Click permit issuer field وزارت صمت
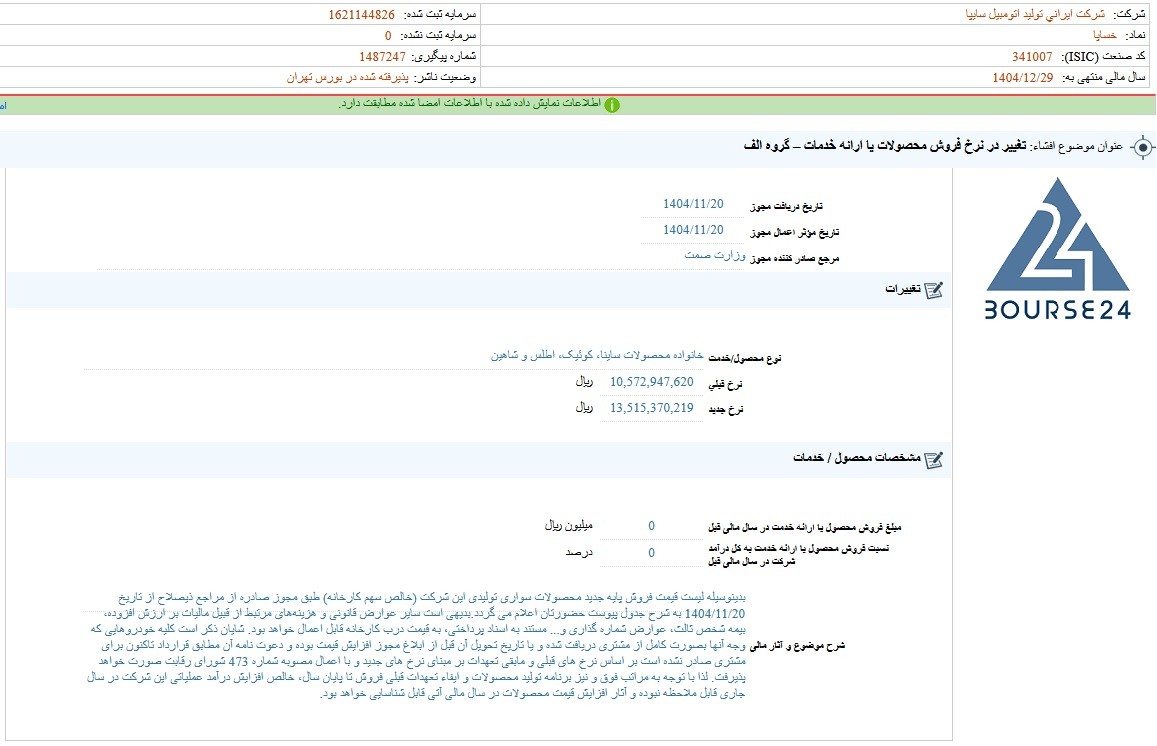Image resolution: width=1157 pixels, height=746 pixels. tap(714, 255)
